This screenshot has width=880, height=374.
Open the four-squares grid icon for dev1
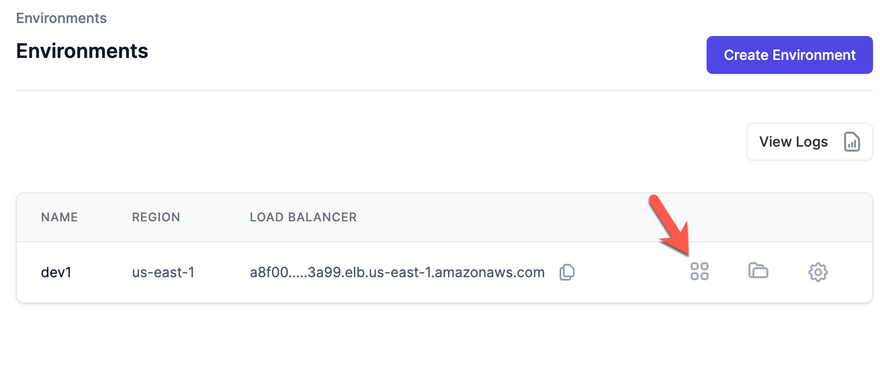point(699,272)
